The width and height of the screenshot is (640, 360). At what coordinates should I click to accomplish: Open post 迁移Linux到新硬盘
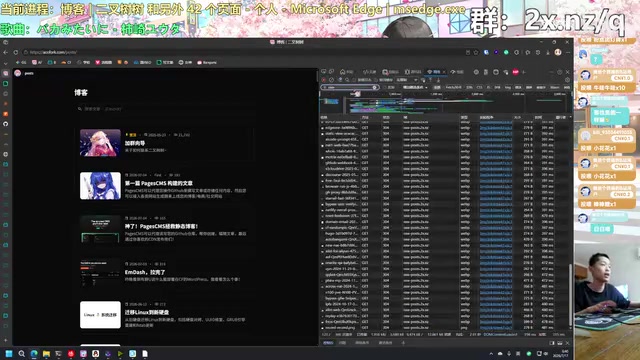tap(147, 312)
